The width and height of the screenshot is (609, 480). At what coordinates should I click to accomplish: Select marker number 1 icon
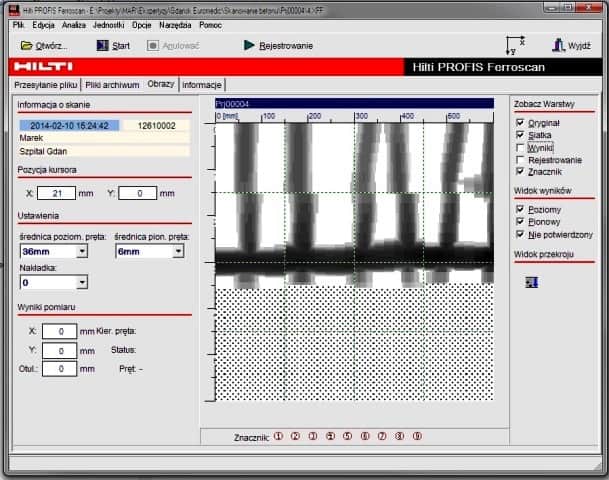click(279, 436)
